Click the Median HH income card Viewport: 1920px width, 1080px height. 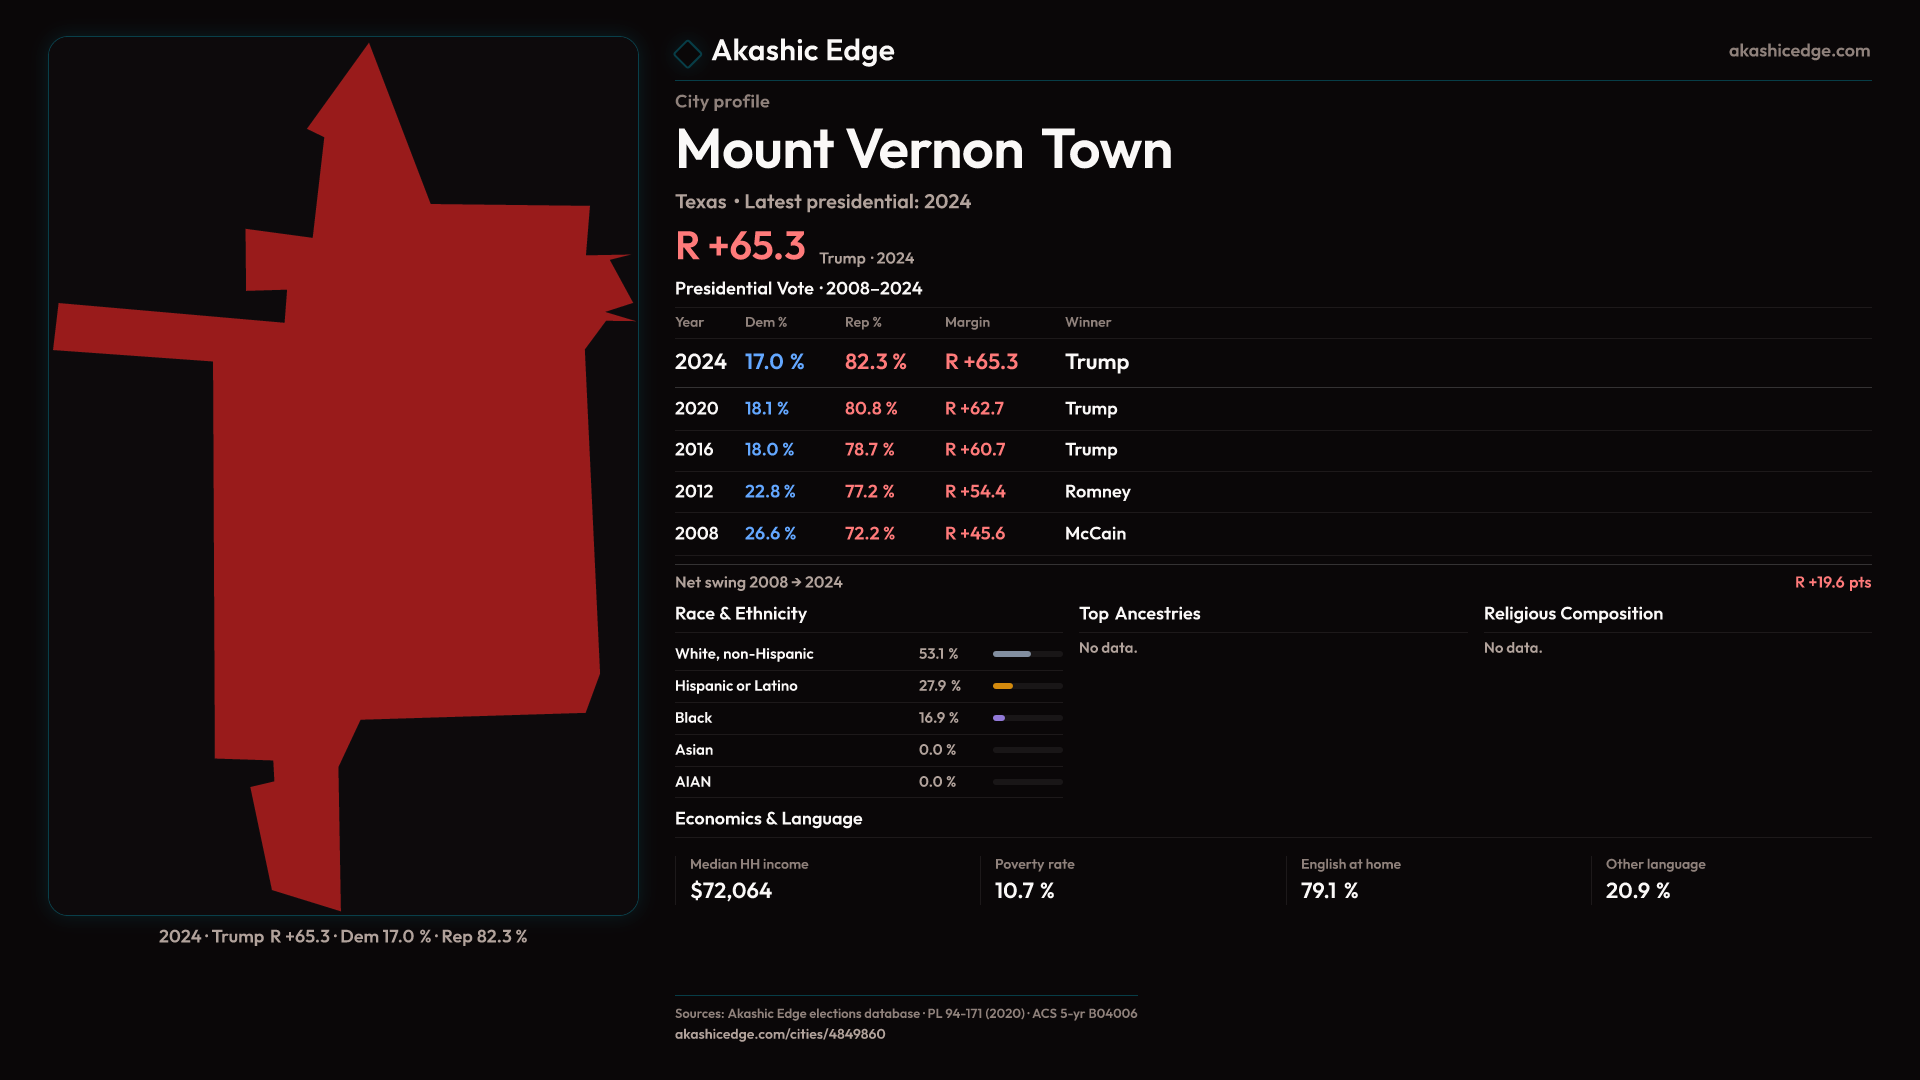[748, 879]
